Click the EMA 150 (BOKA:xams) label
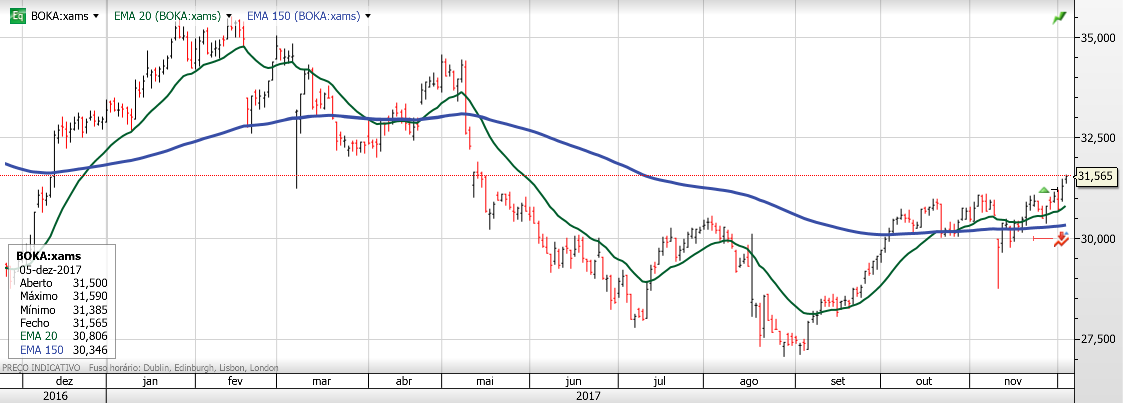This screenshot has width=1123, height=403. (304, 16)
